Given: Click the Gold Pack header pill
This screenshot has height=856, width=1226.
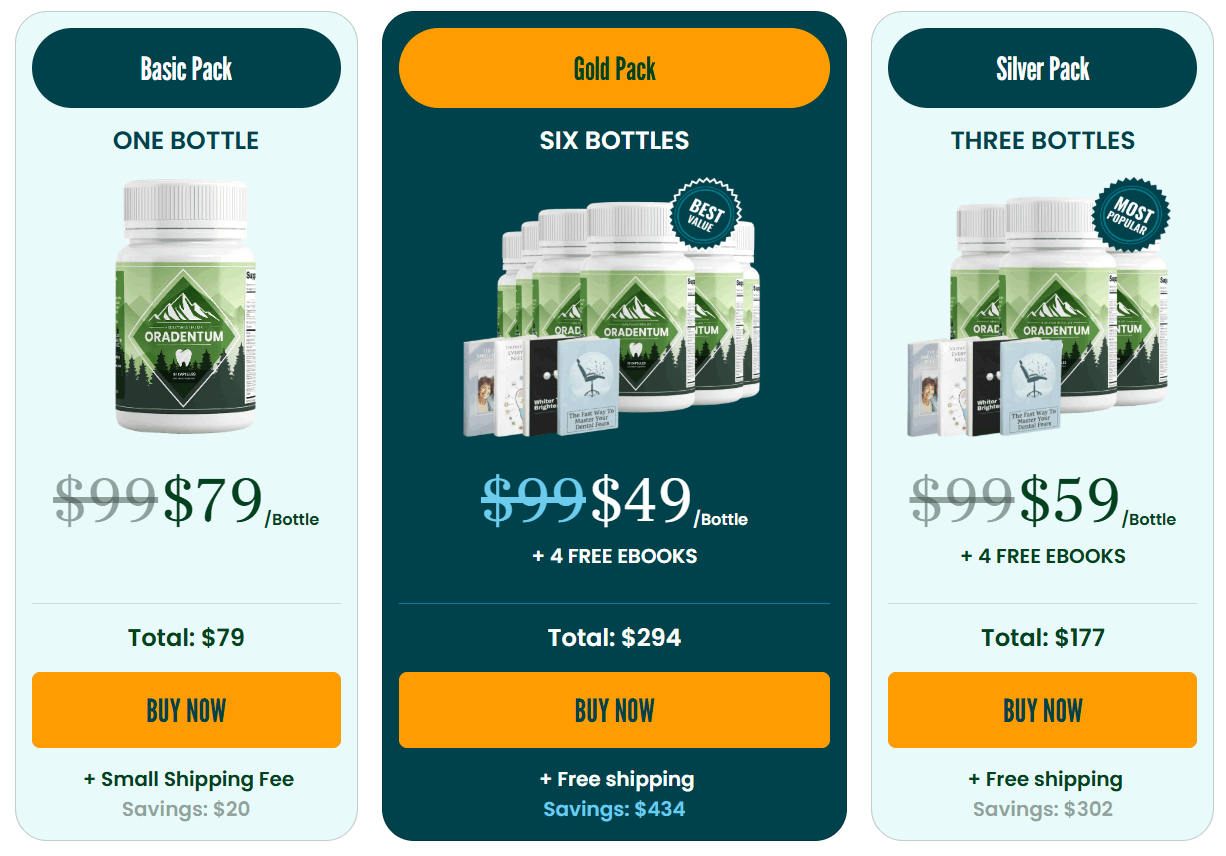Looking at the screenshot, I should (x=614, y=68).
